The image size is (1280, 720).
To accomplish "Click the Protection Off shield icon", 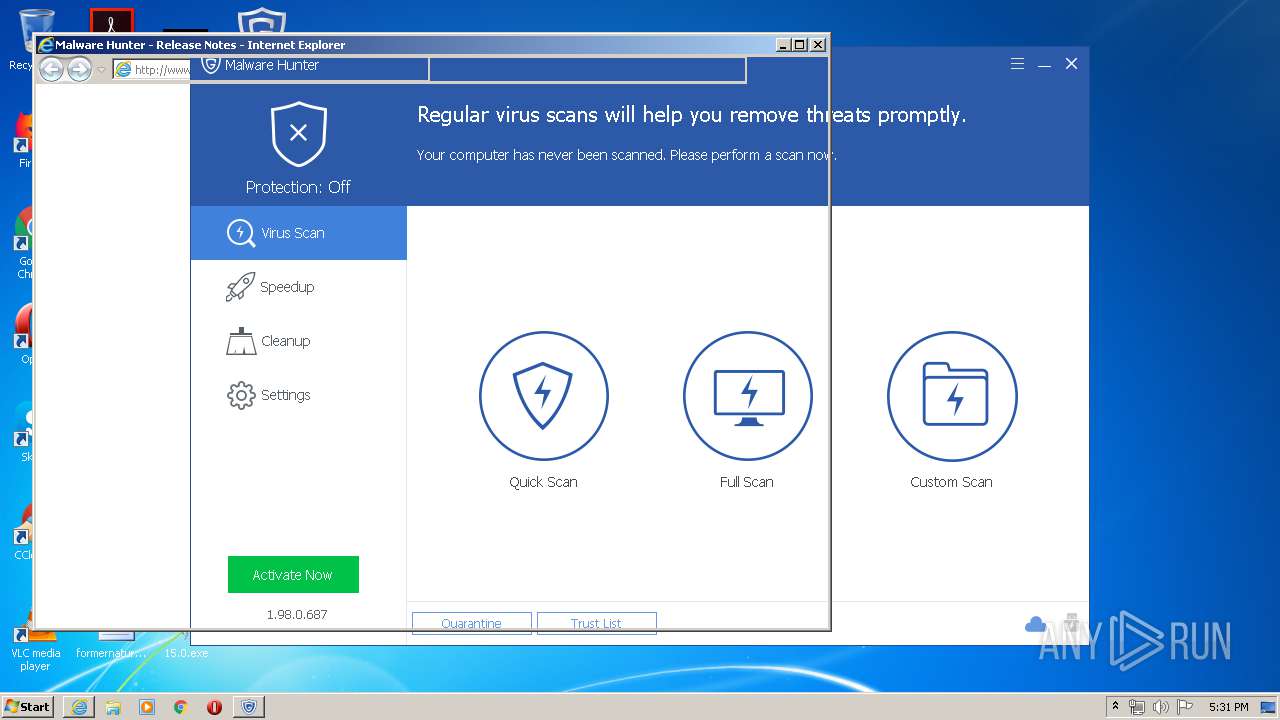I will click(298, 133).
